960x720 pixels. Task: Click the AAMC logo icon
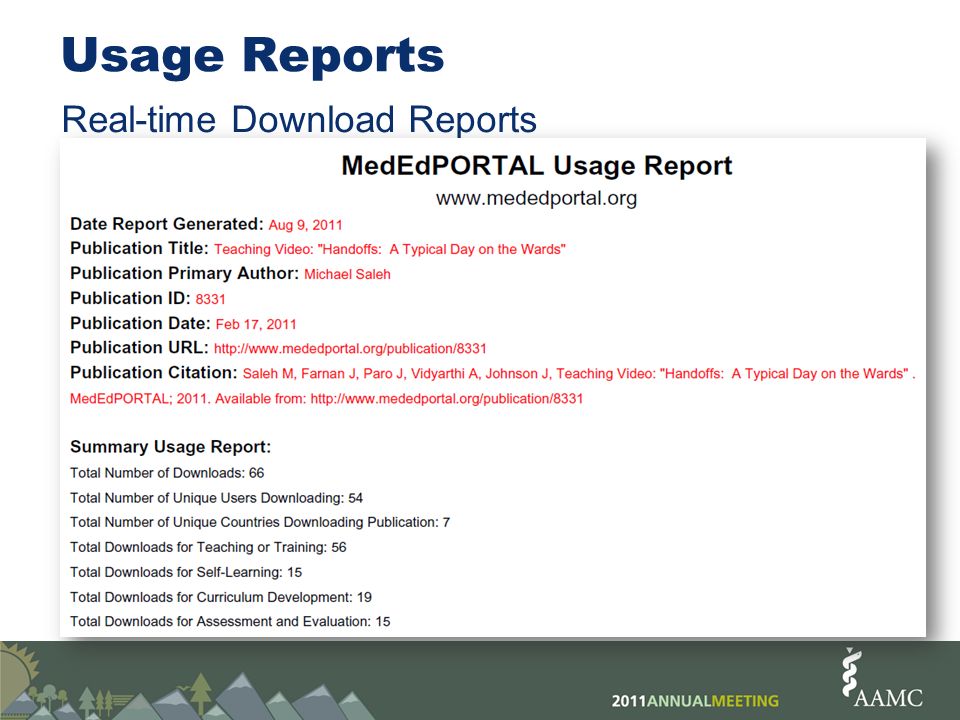(x=882, y=679)
